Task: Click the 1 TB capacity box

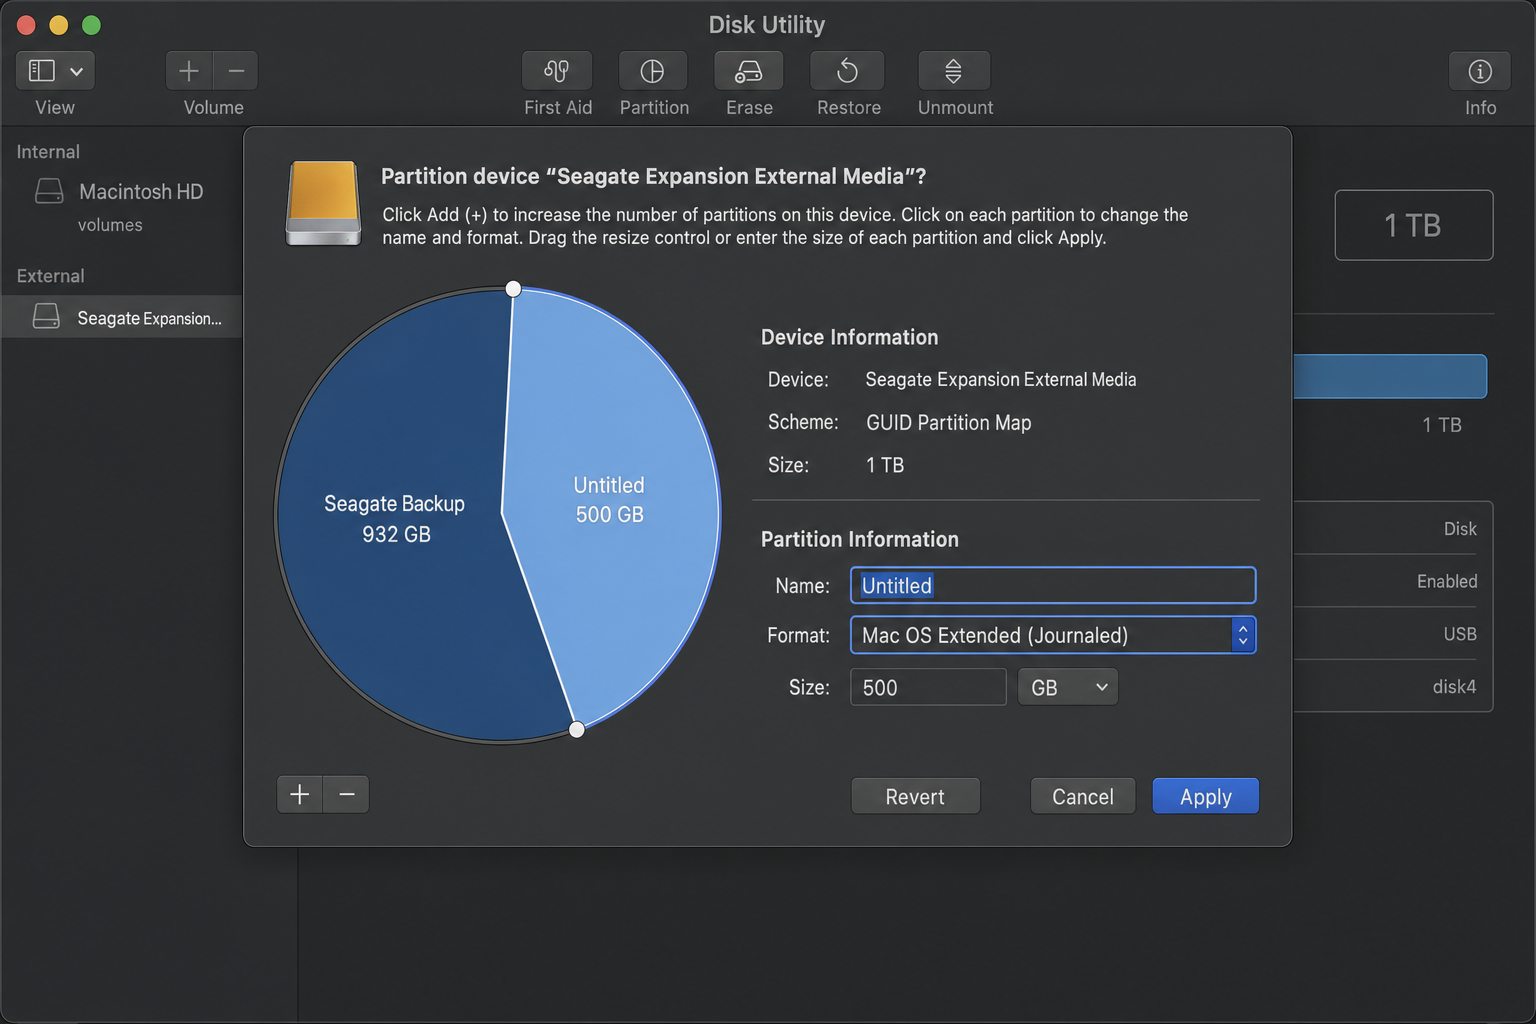Action: click(x=1413, y=225)
